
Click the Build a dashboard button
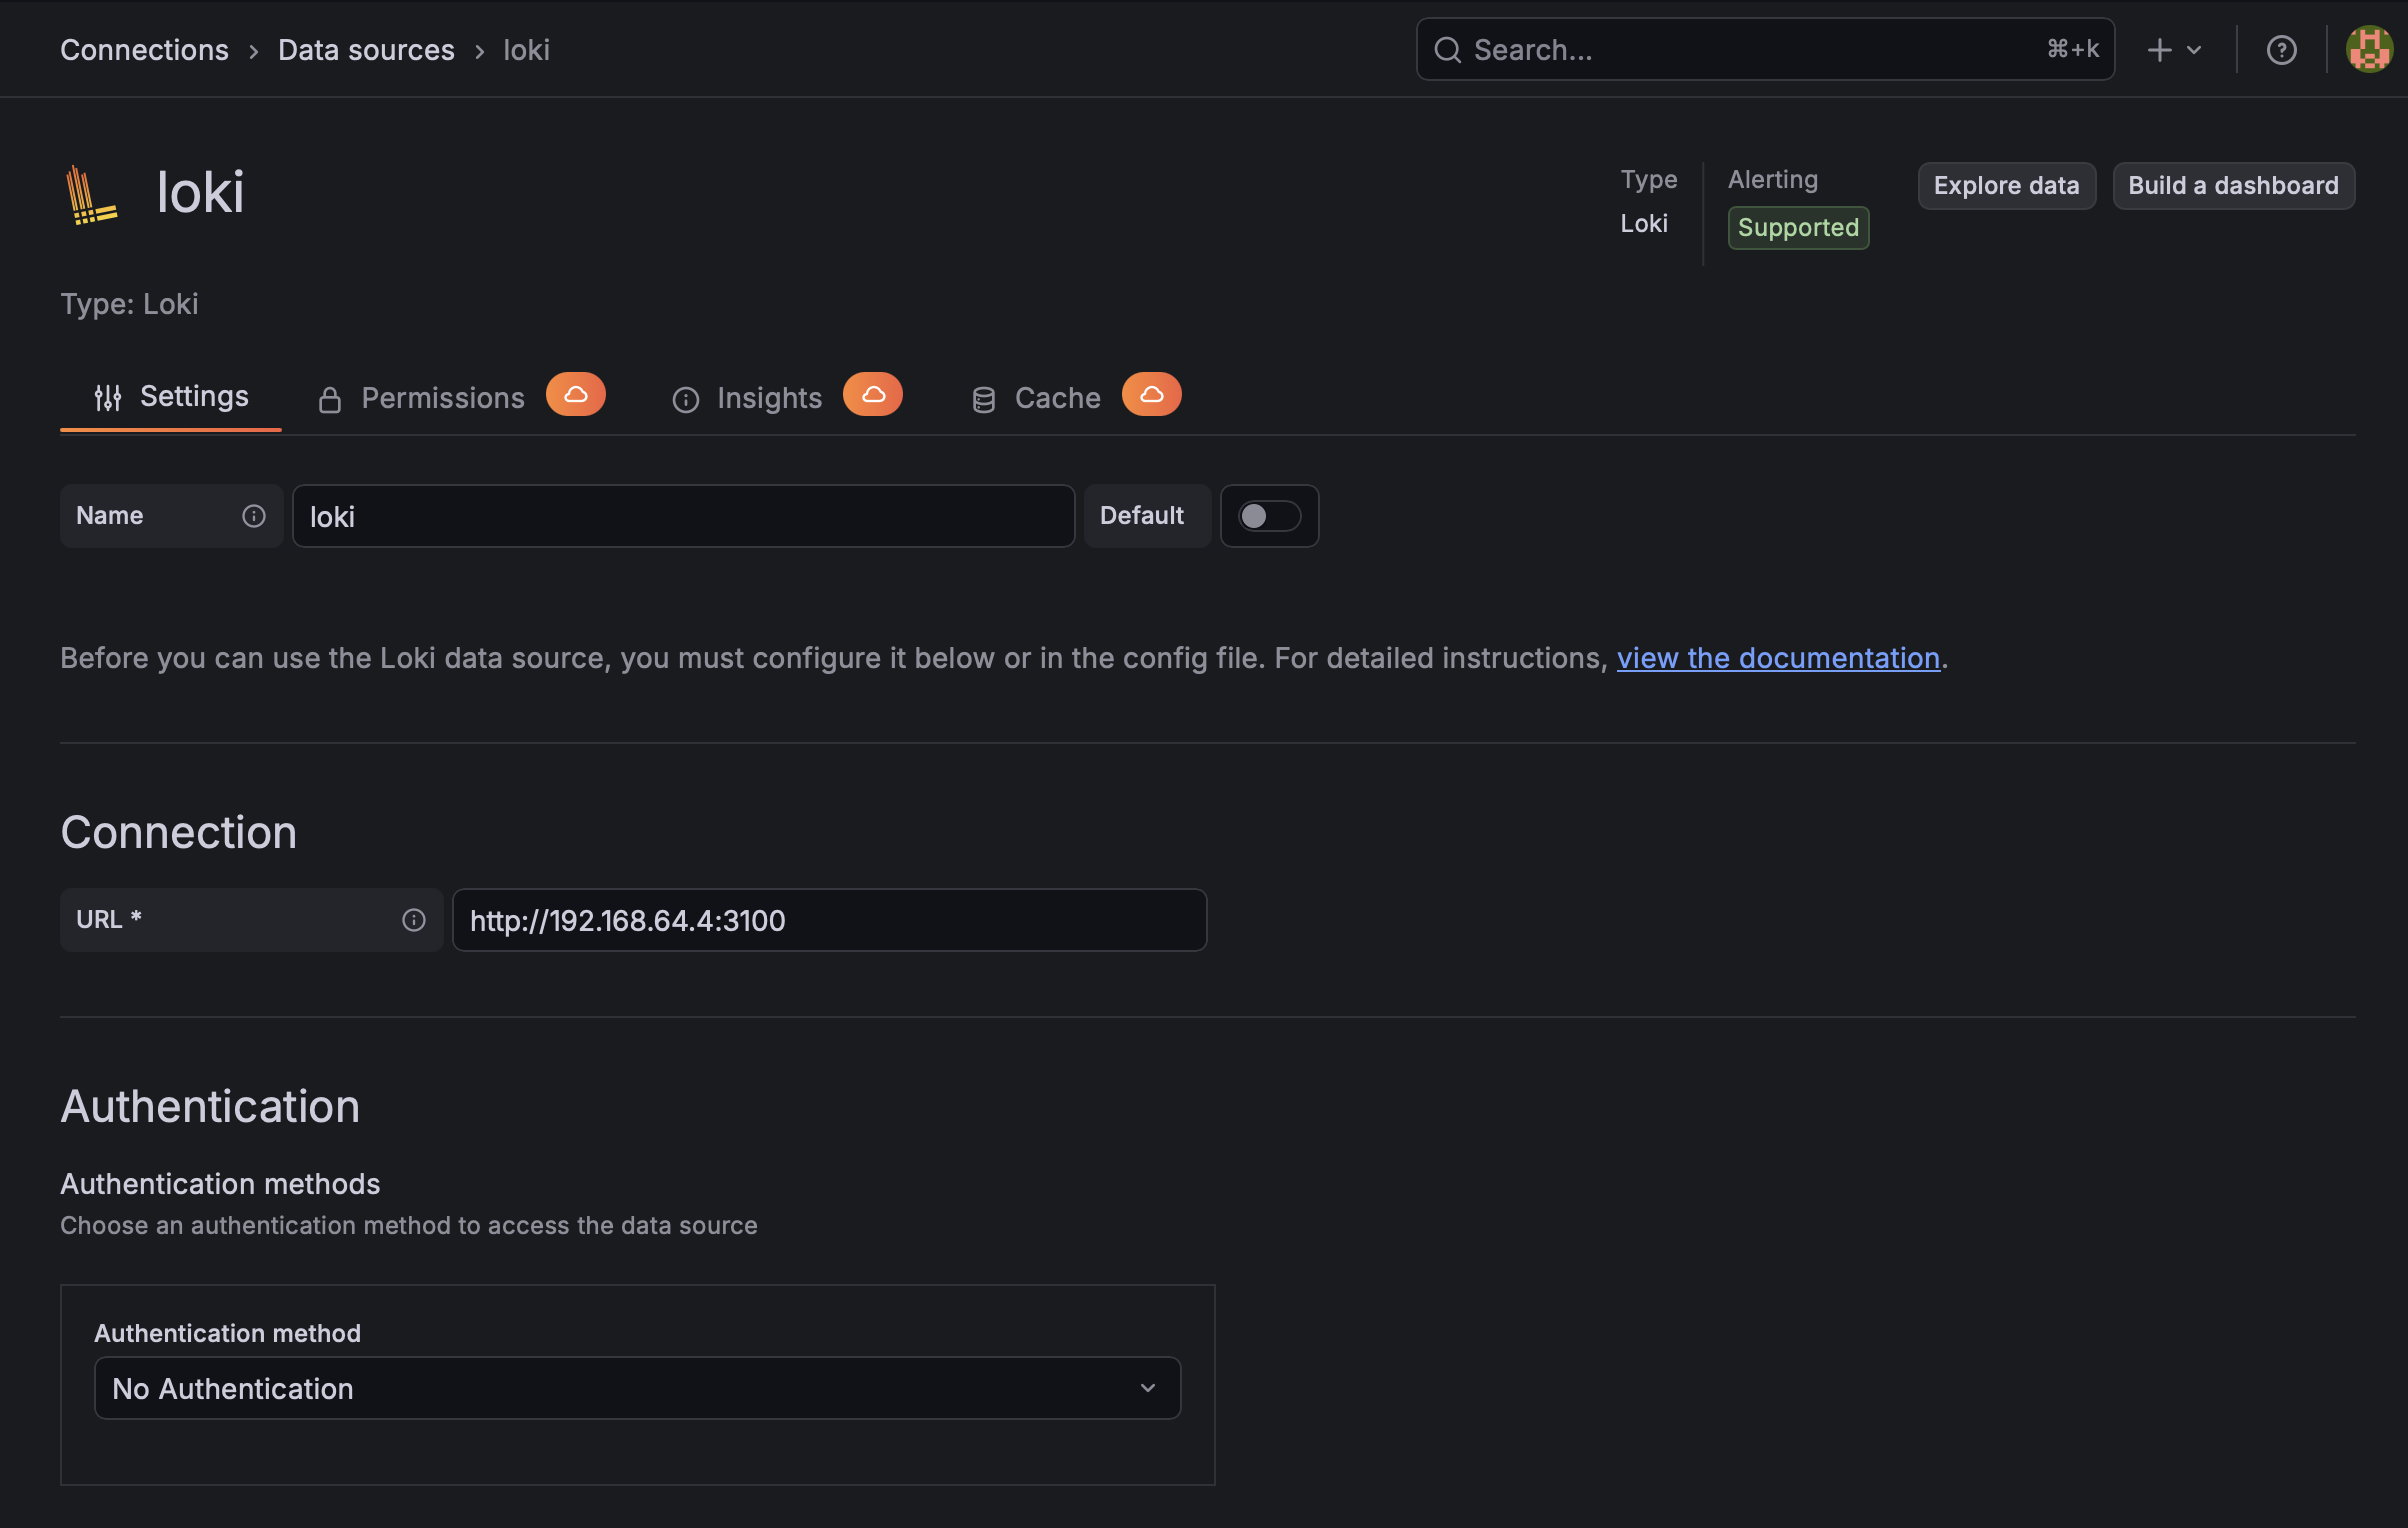pos(2233,186)
